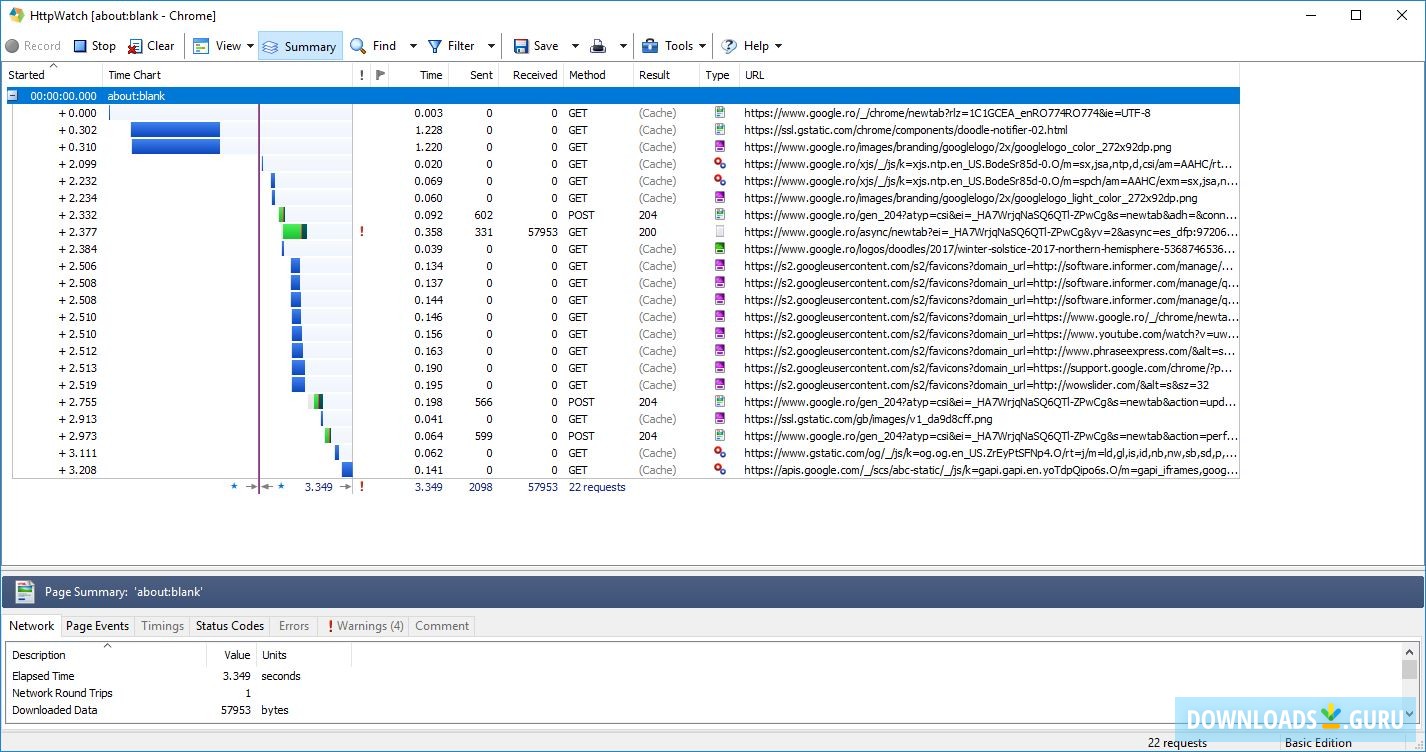Viewport: 1426px width, 752px height.
Task: Clear the captured request log
Action: (151, 46)
